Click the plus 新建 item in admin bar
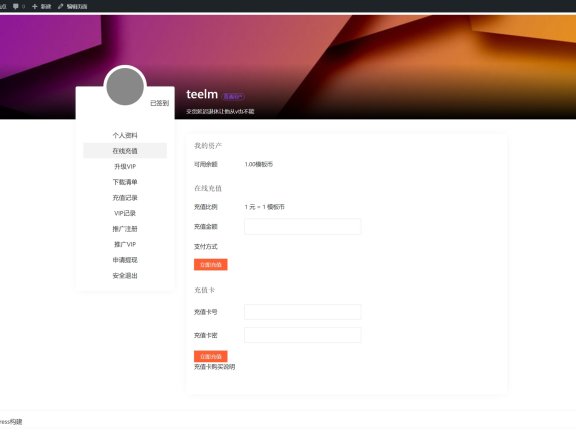The image size is (576, 432). tap(42, 6)
